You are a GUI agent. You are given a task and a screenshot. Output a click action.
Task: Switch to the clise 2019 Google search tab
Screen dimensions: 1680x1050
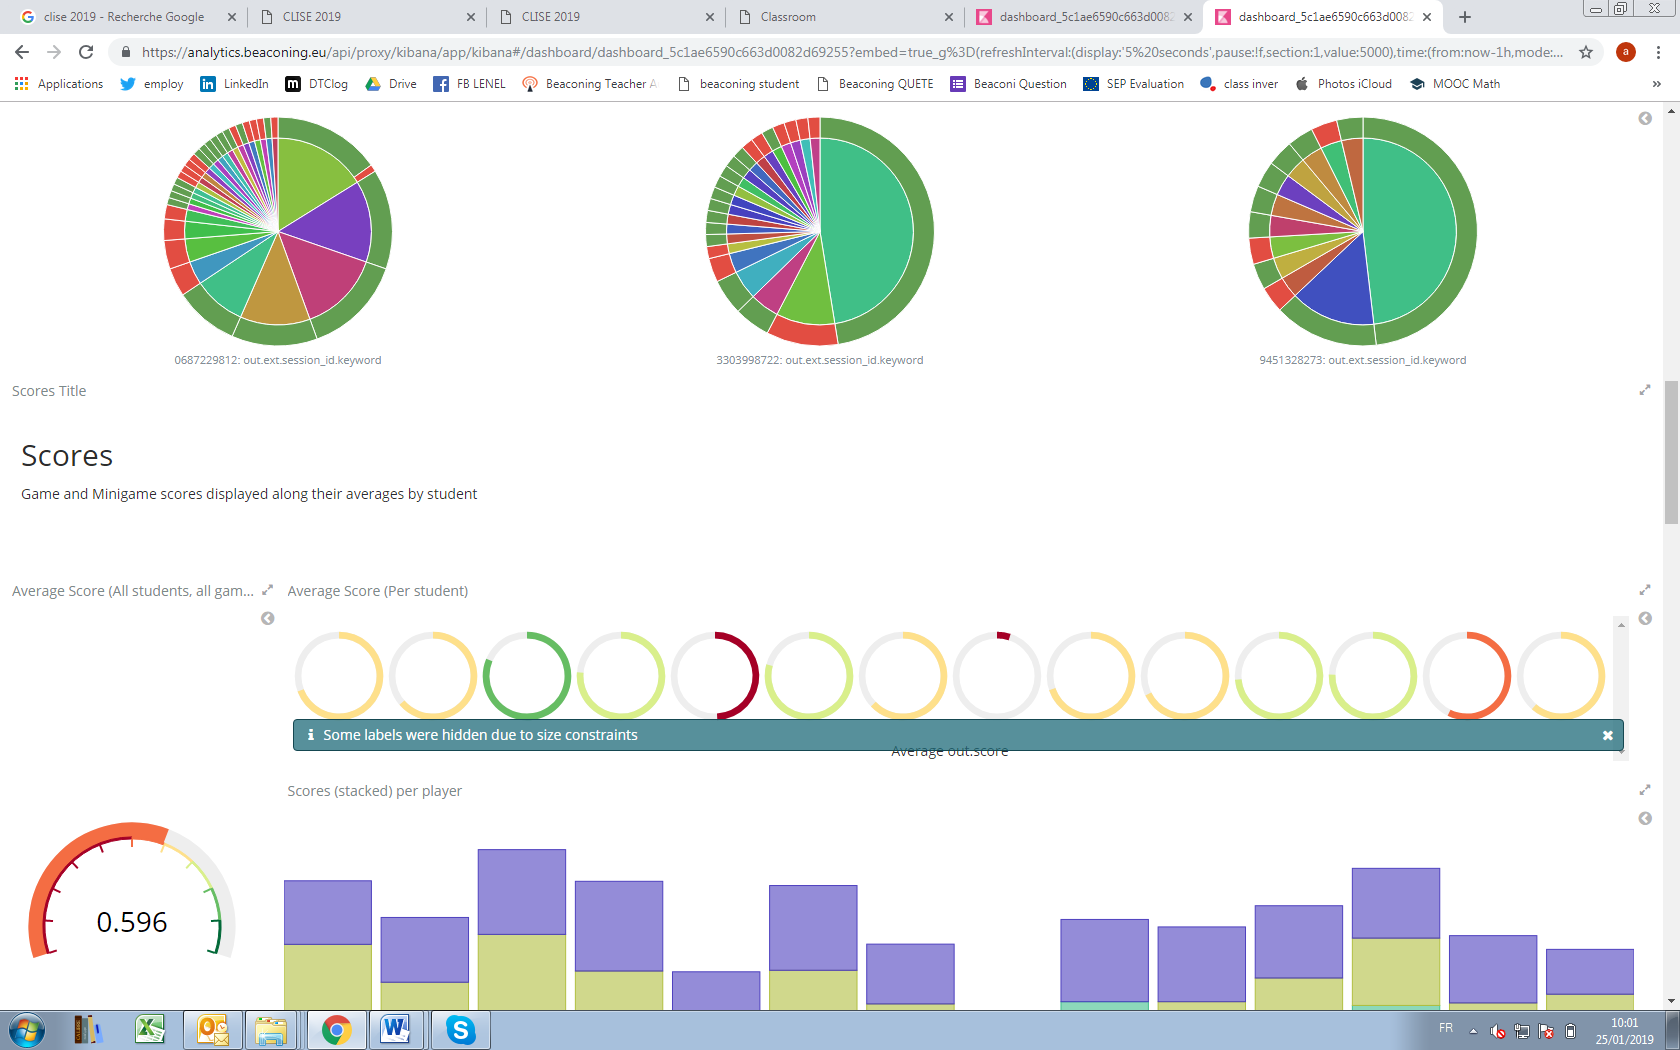click(x=125, y=17)
